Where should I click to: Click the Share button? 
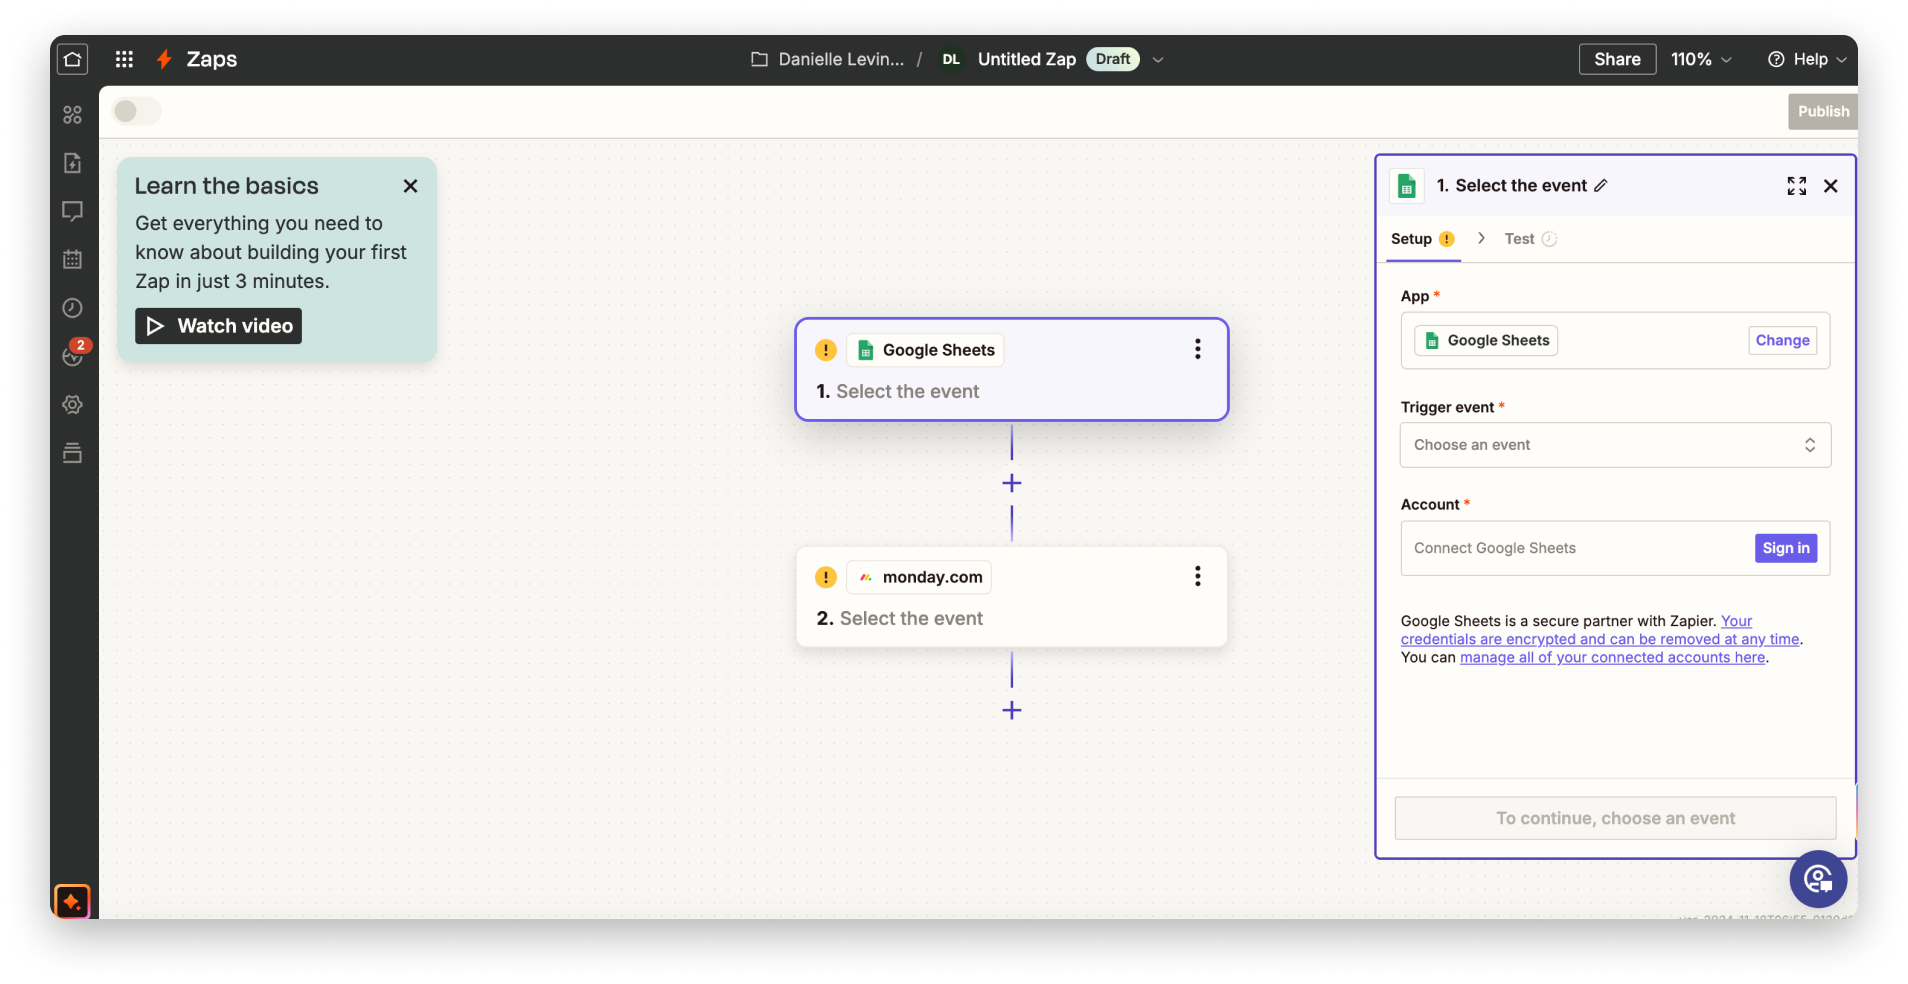point(1617,59)
